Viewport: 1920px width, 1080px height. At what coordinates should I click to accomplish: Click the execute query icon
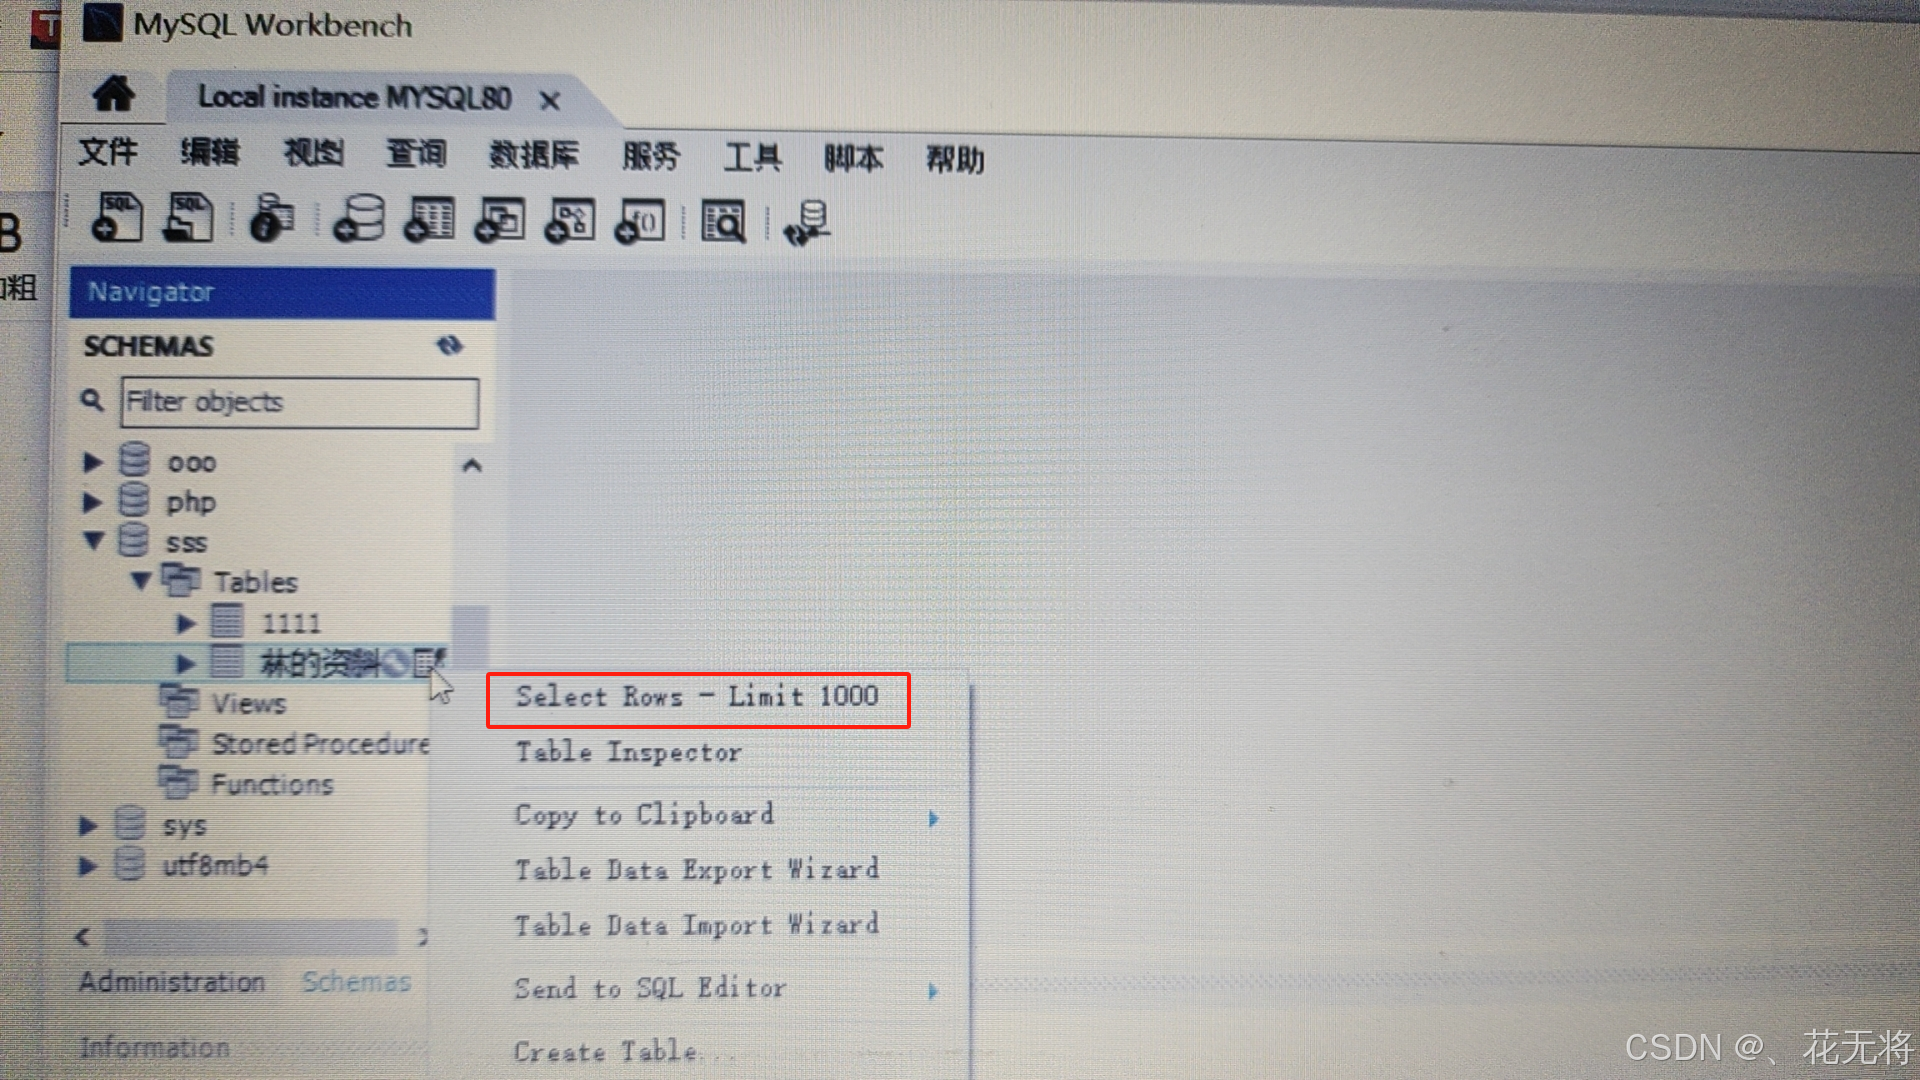808,222
